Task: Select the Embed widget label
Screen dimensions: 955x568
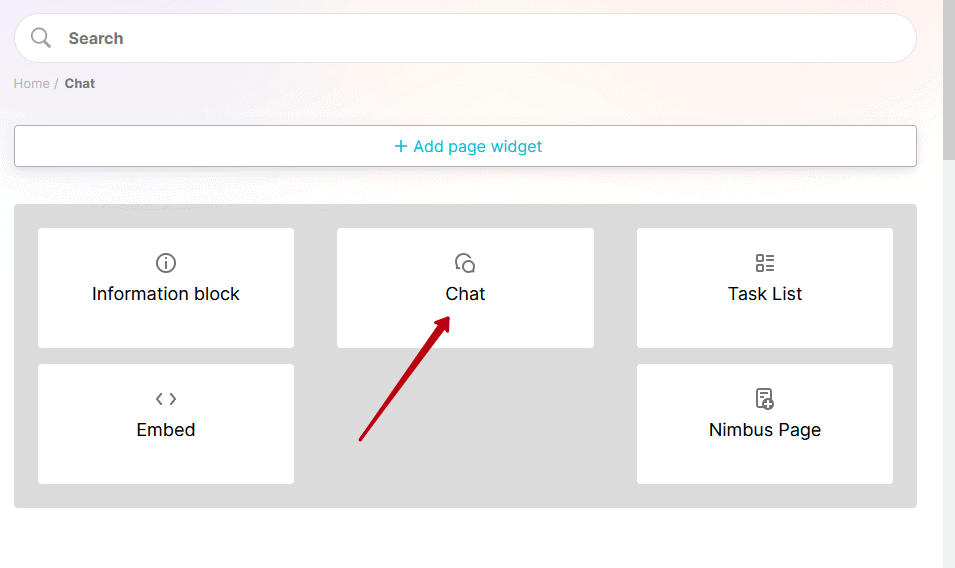Action: (x=166, y=430)
